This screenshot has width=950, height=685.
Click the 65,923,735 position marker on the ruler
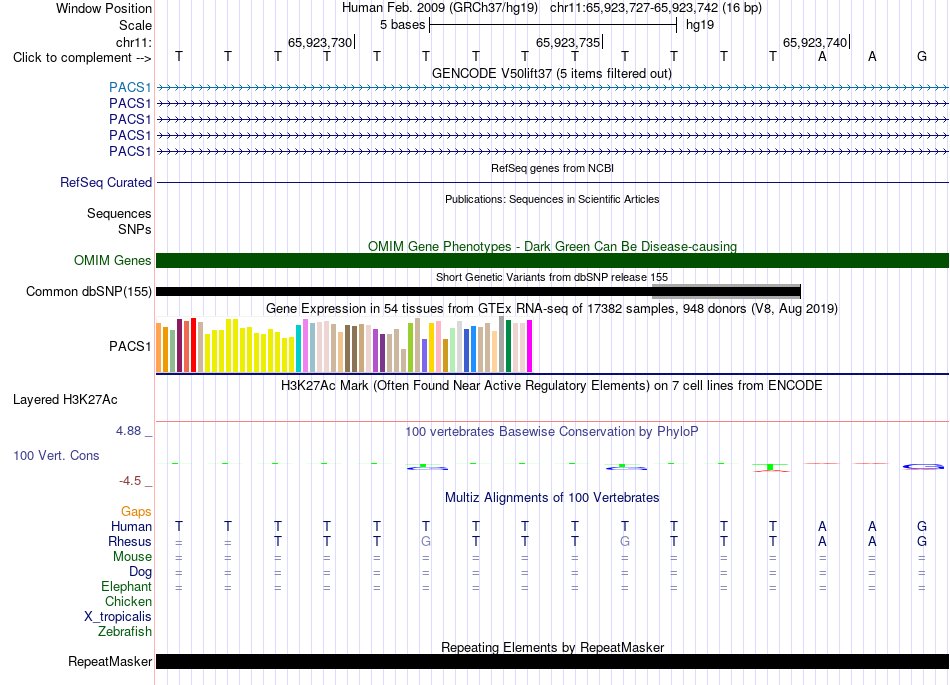(568, 42)
